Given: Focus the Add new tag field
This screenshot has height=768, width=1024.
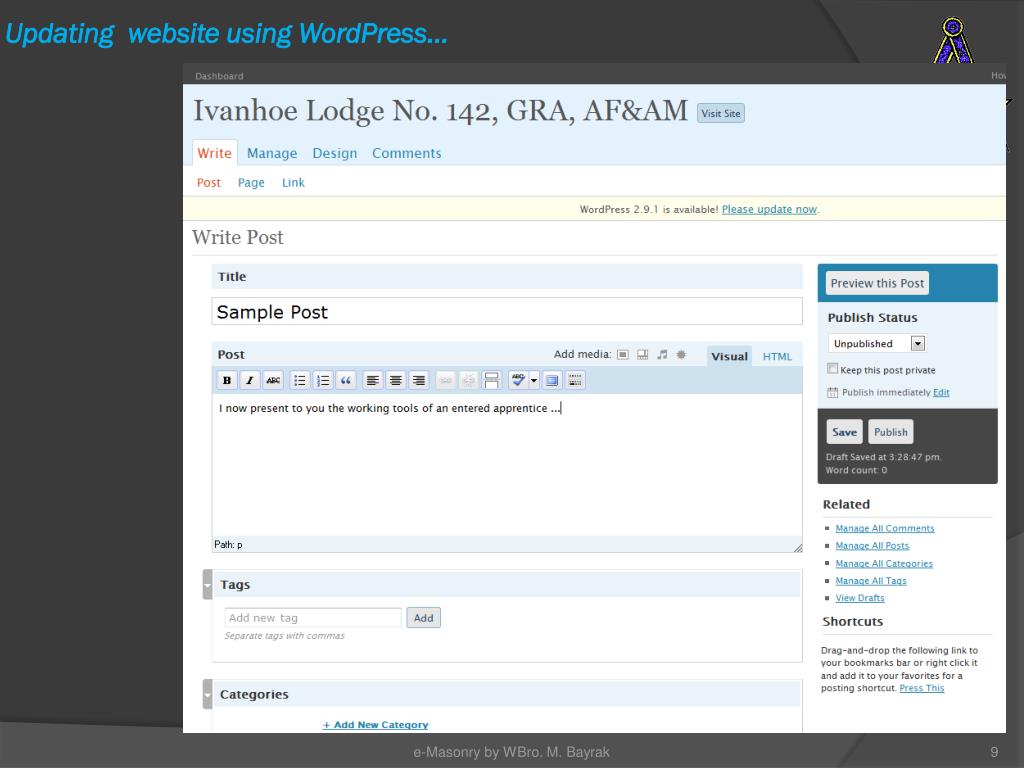Looking at the screenshot, I should click(x=313, y=618).
